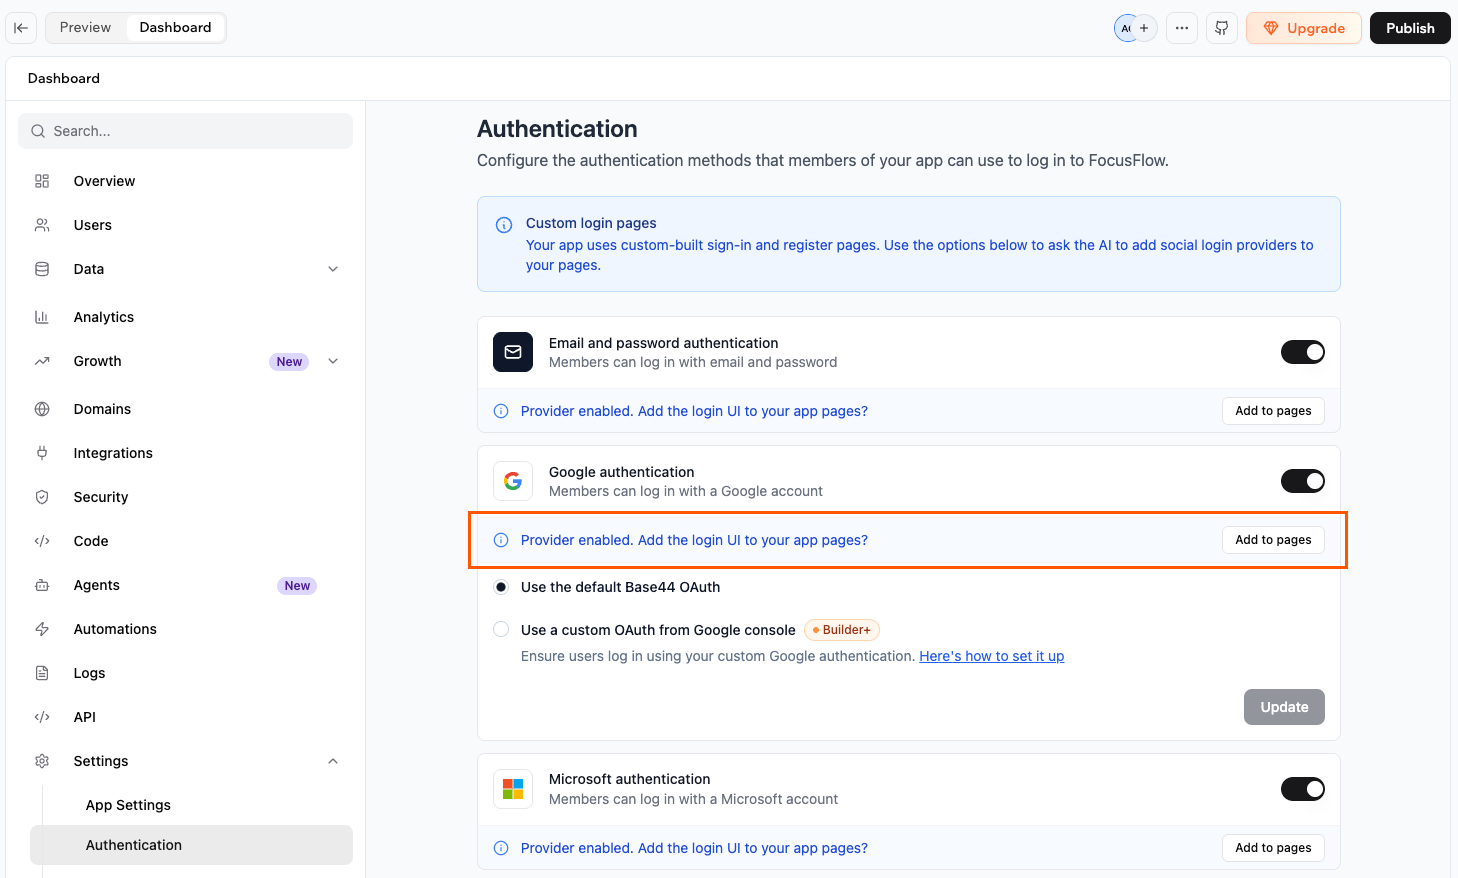Click the Publish button
The image size is (1458, 878).
pyautogui.click(x=1410, y=28)
